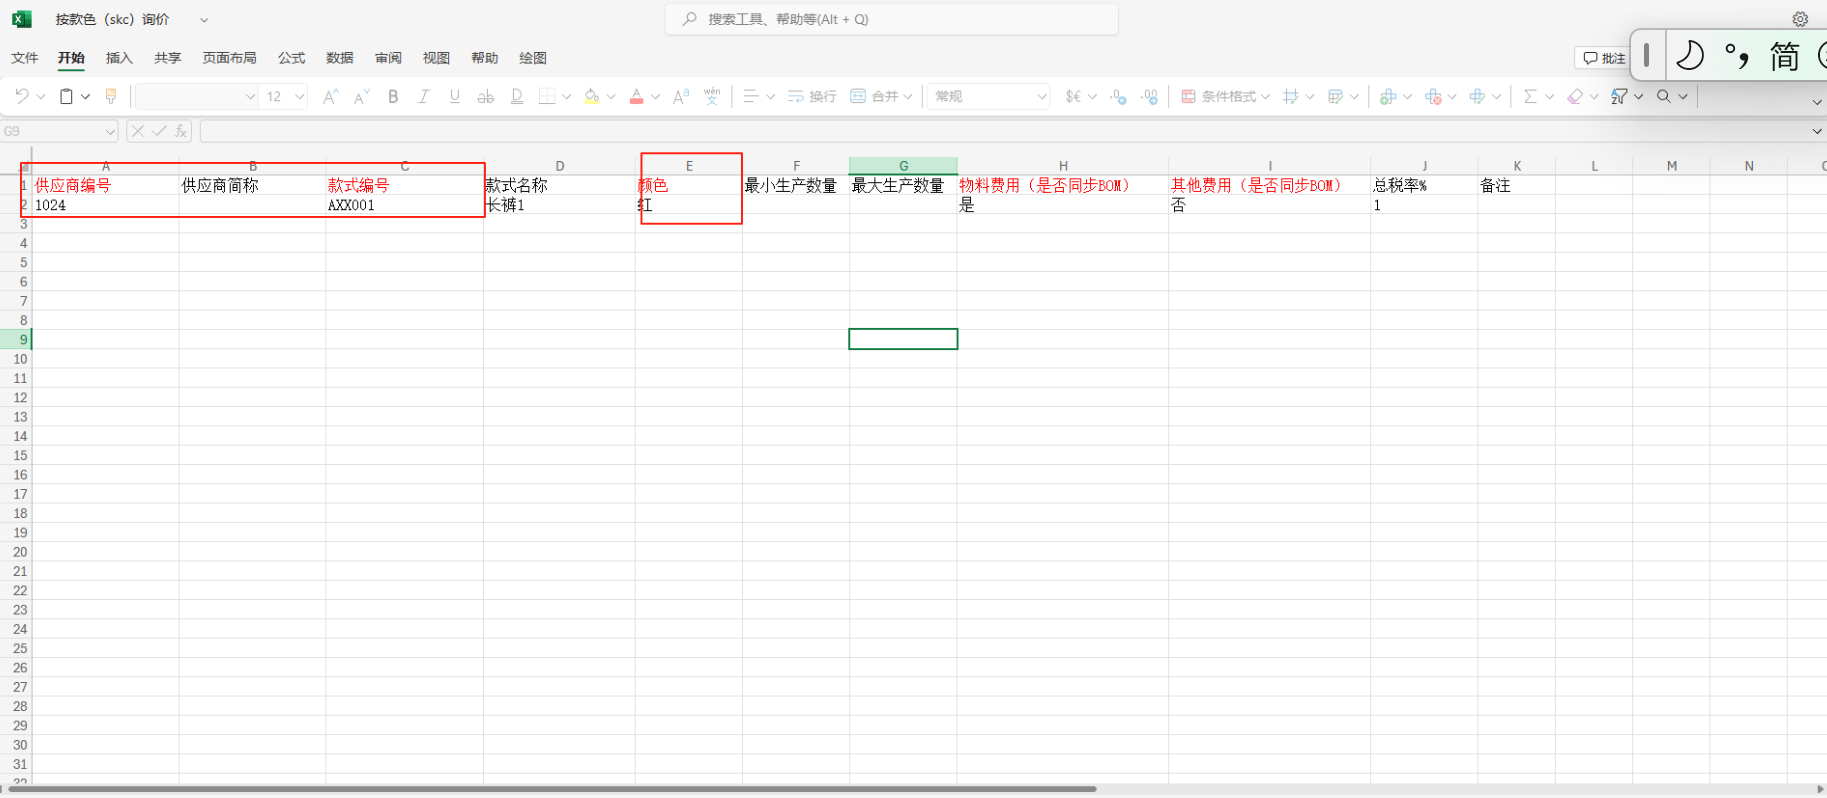Open the font size dropdown
The image size is (1827, 798).
299,96
